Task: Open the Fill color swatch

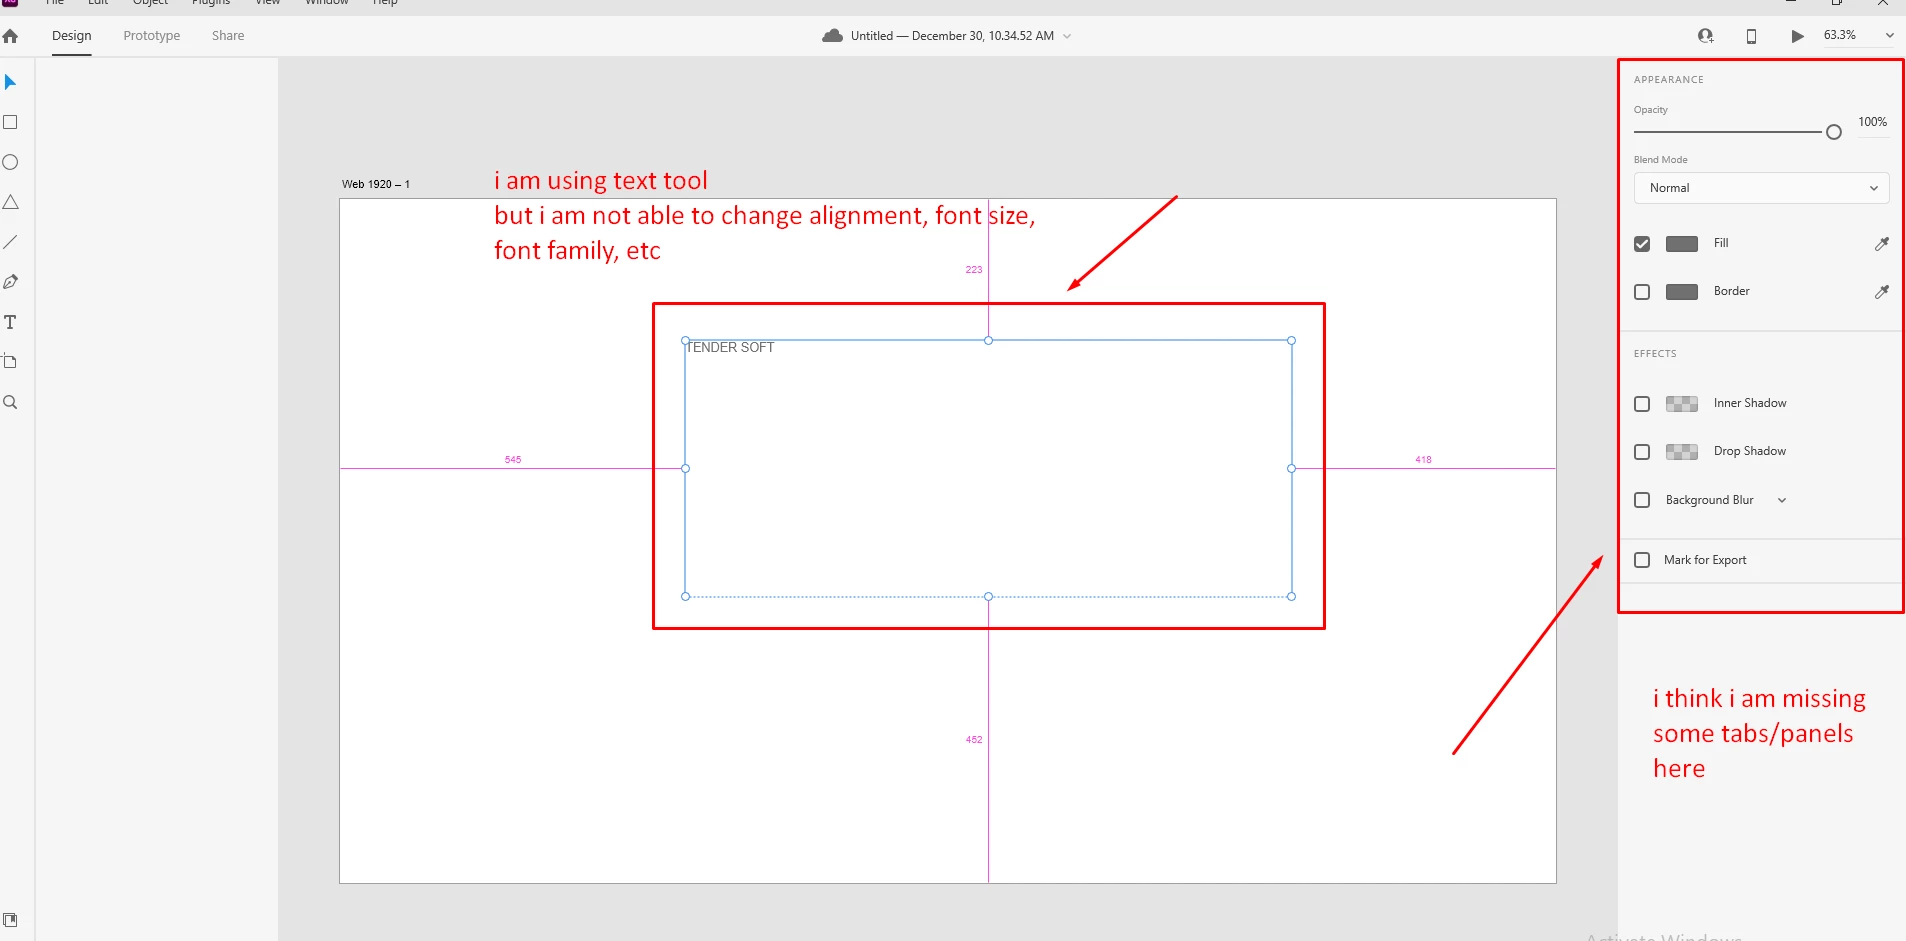Action: (x=1682, y=244)
